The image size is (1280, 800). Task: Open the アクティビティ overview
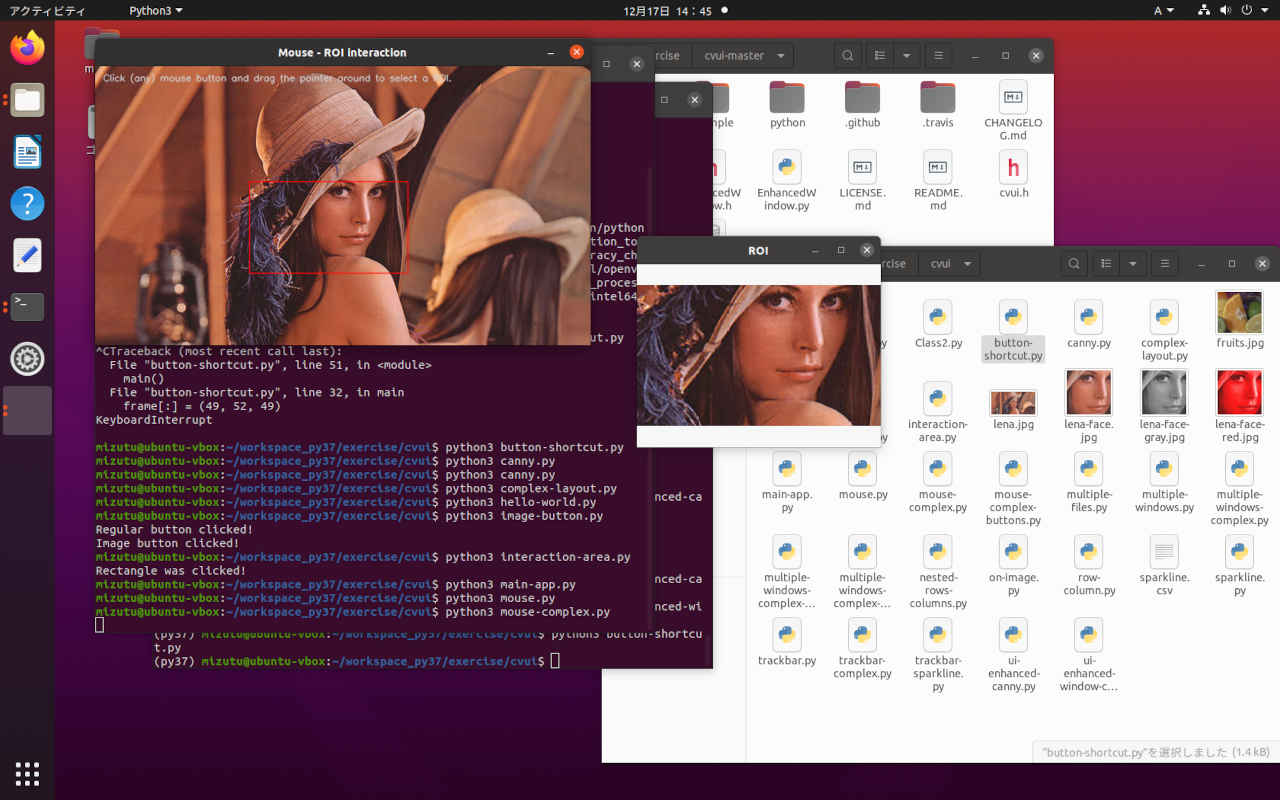click(x=47, y=10)
